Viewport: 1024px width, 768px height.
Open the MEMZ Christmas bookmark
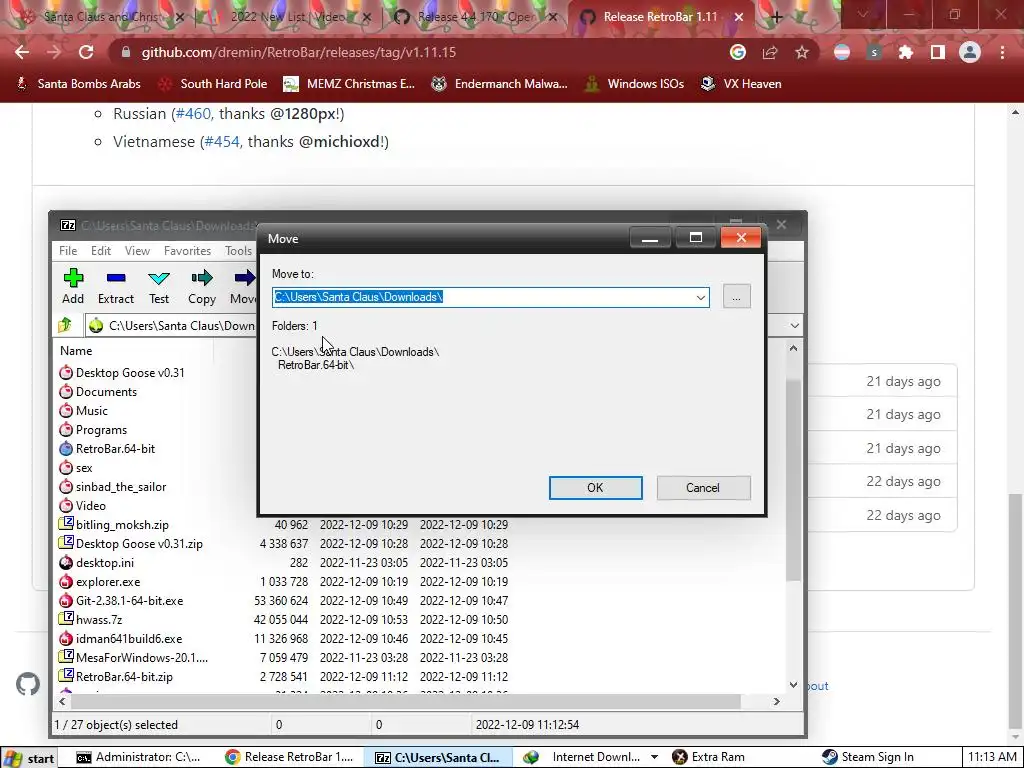(349, 84)
